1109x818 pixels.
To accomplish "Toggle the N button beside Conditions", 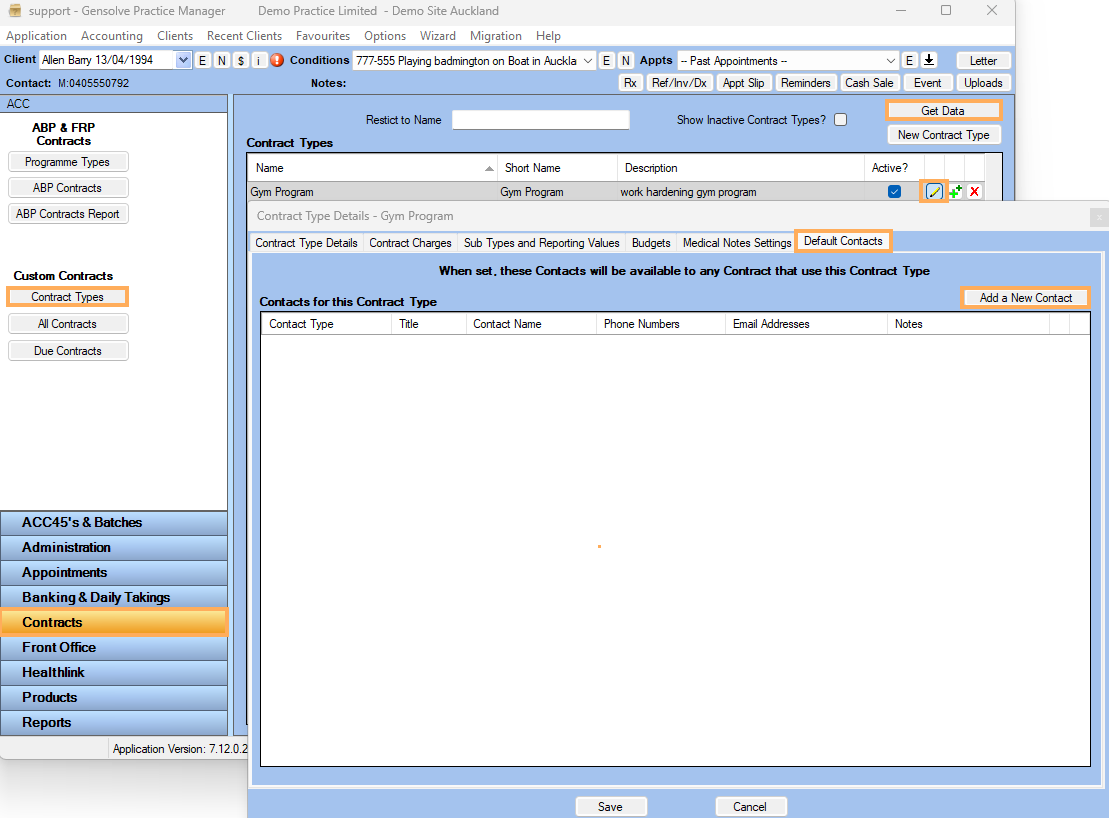I will (x=626, y=60).
